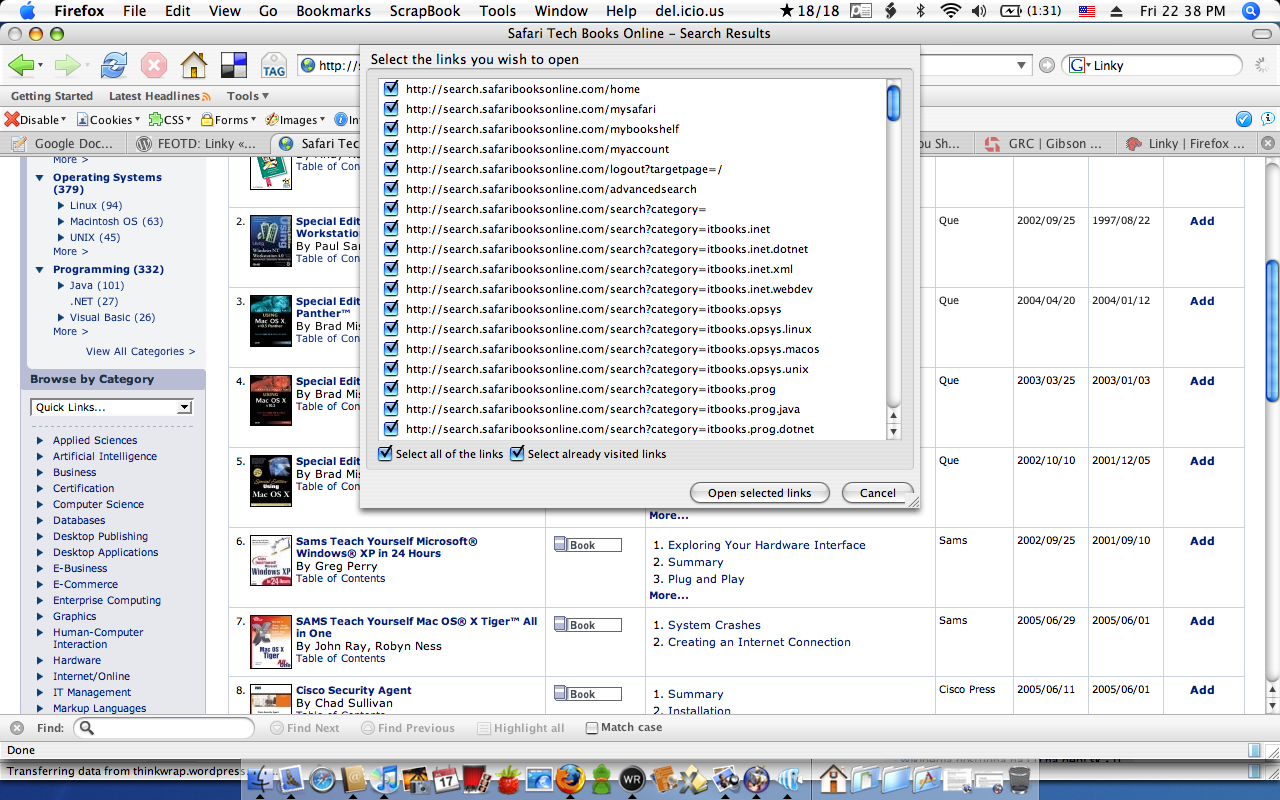This screenshot has width=1280, height=800.
Task: Expand the Macintosh OS subcategory
Action: tap(61, 221)
